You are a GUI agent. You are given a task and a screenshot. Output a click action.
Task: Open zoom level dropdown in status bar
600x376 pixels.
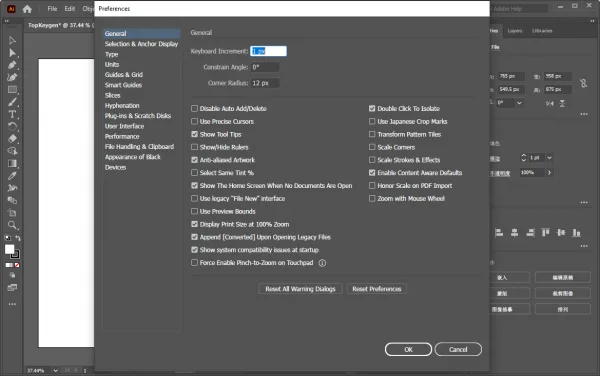click(x=55, y=371)
